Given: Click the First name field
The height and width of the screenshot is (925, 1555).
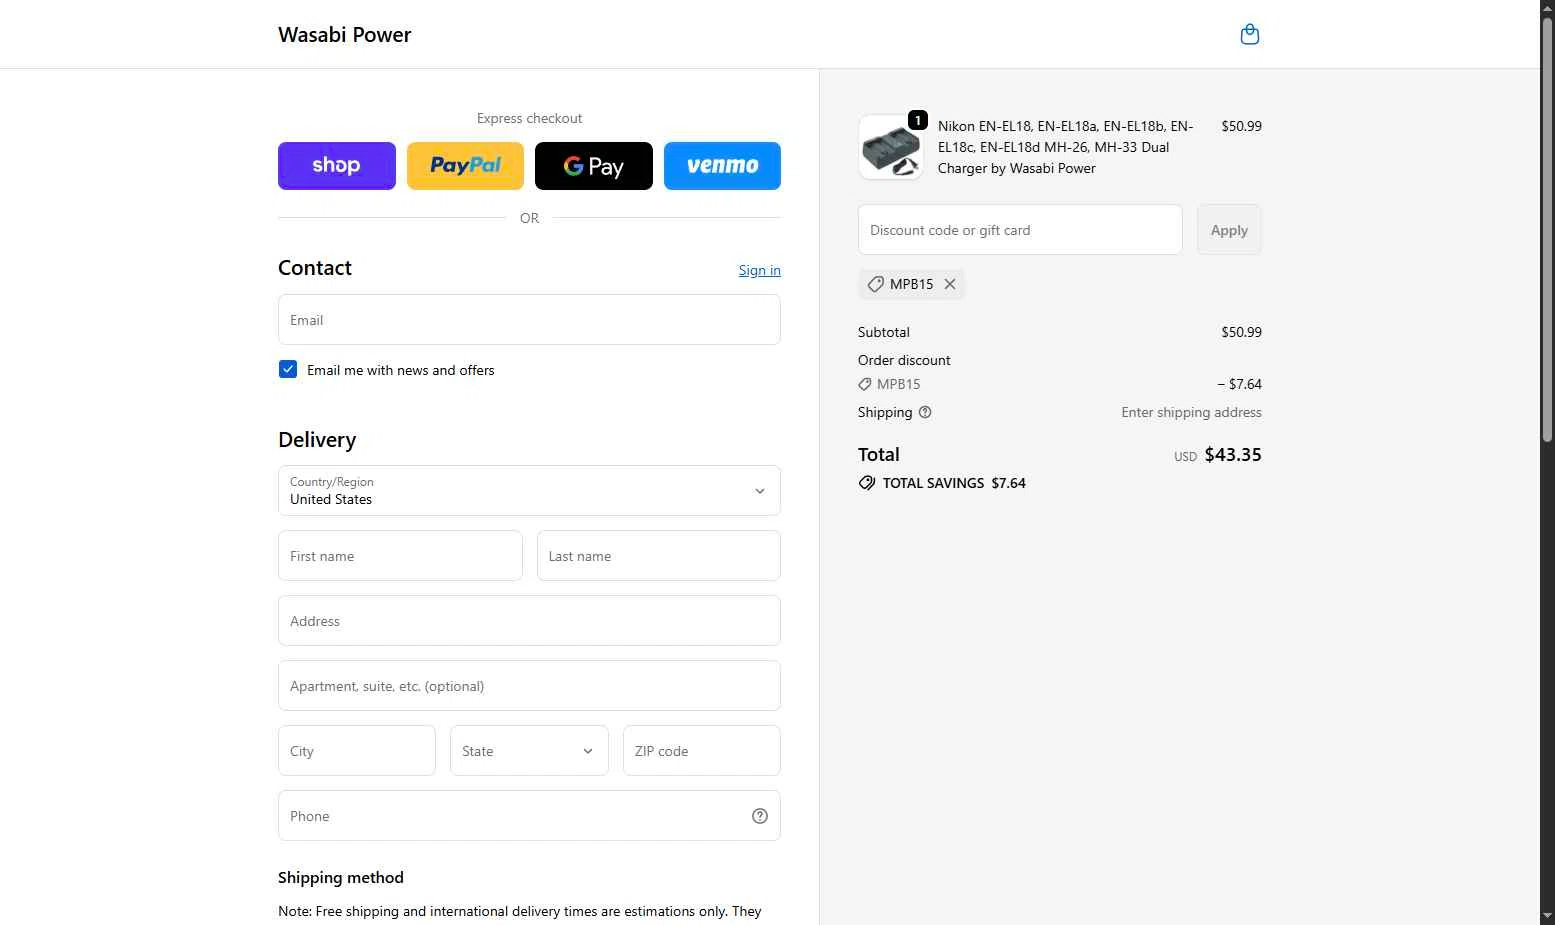Looking at the screenshot, I should click(x=400, y=556).
